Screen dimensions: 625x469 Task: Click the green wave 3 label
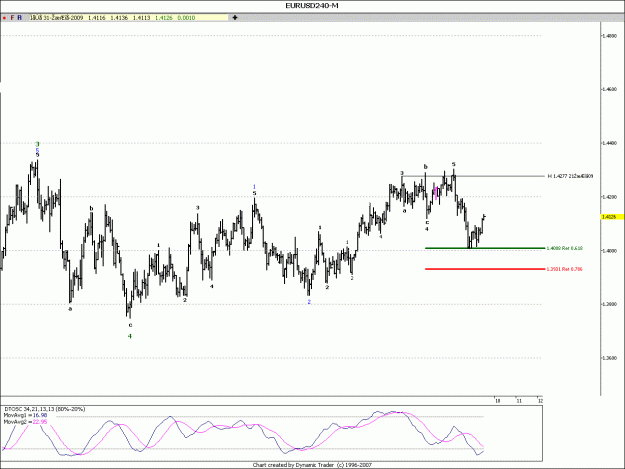coord(37,144)
